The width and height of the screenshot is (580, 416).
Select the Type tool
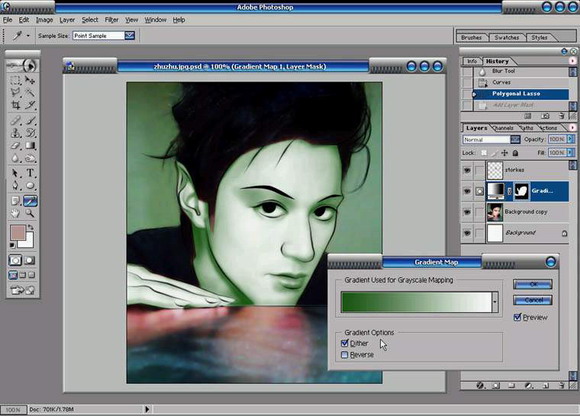pos(30,173)
